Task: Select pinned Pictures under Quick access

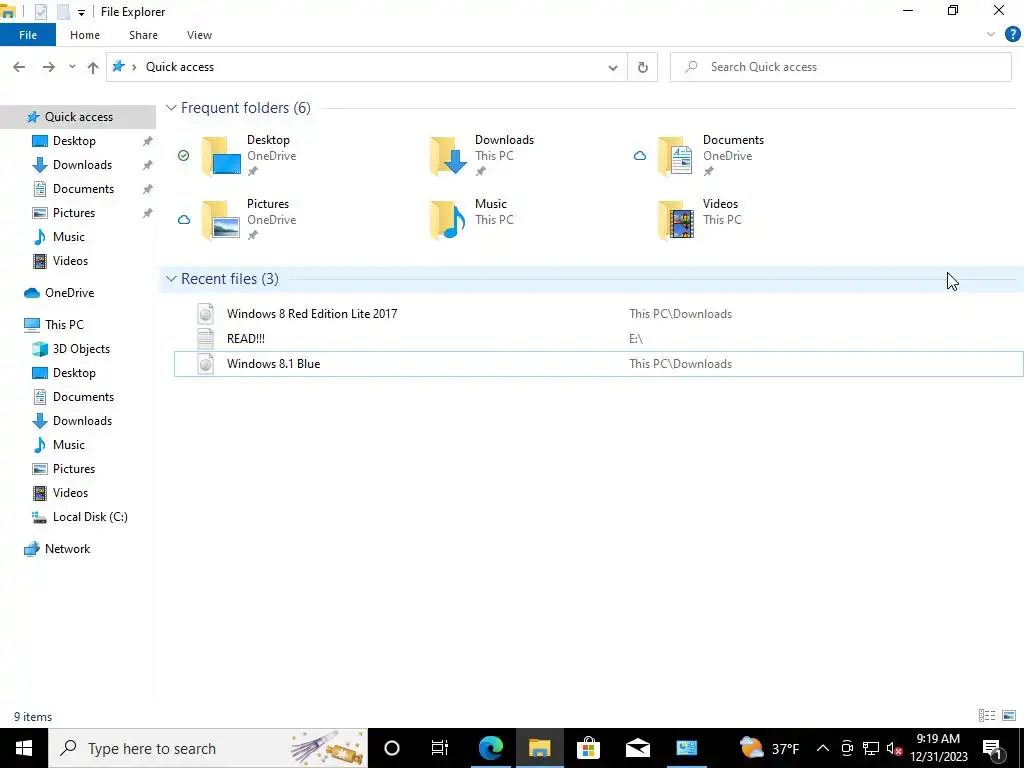Action: tap(74, 213)
